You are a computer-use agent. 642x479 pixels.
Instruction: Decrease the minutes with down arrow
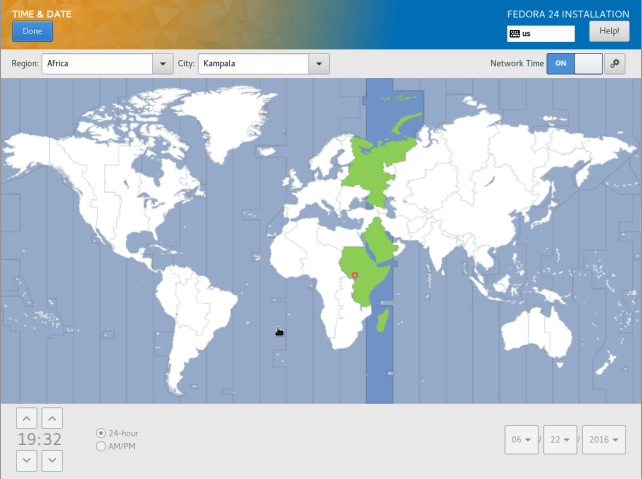click(52, 460)
